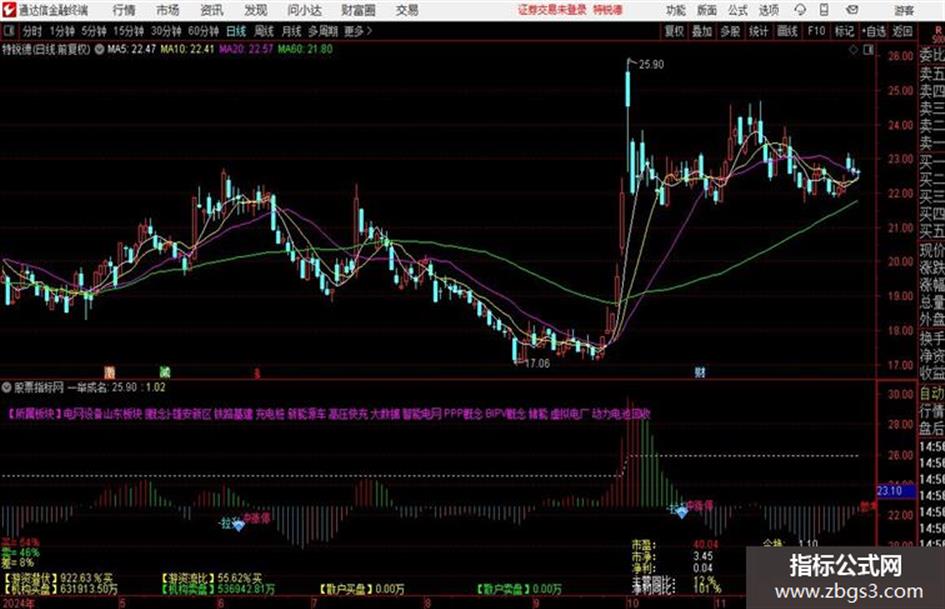
Task: Click 证券交易未登录 login link
Action: [x=552, y=10]
